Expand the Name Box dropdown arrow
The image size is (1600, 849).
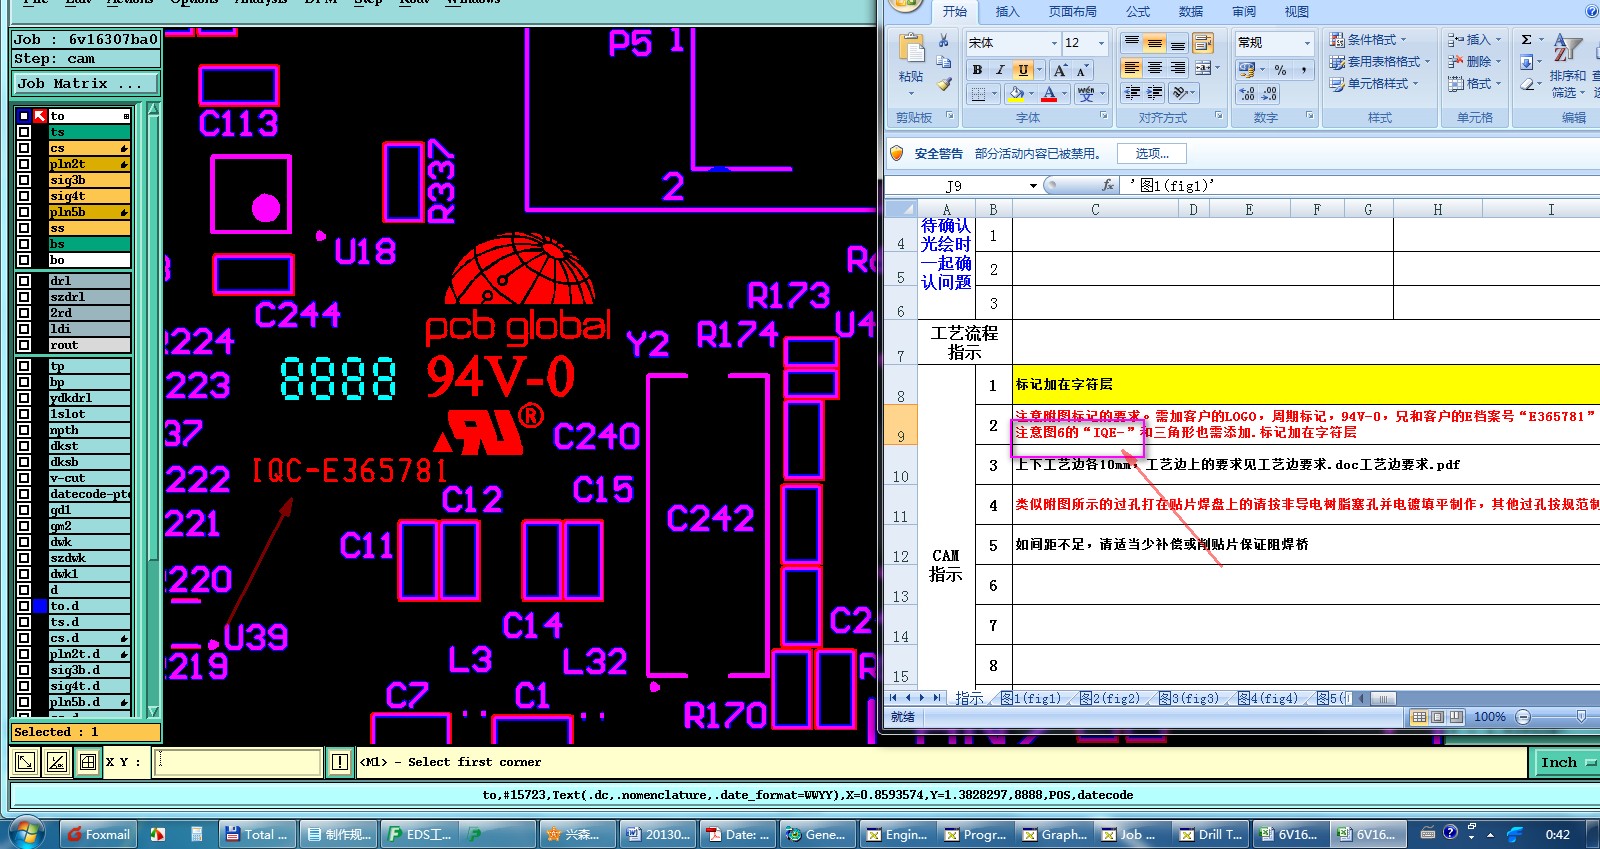[x=1033, y=186]
